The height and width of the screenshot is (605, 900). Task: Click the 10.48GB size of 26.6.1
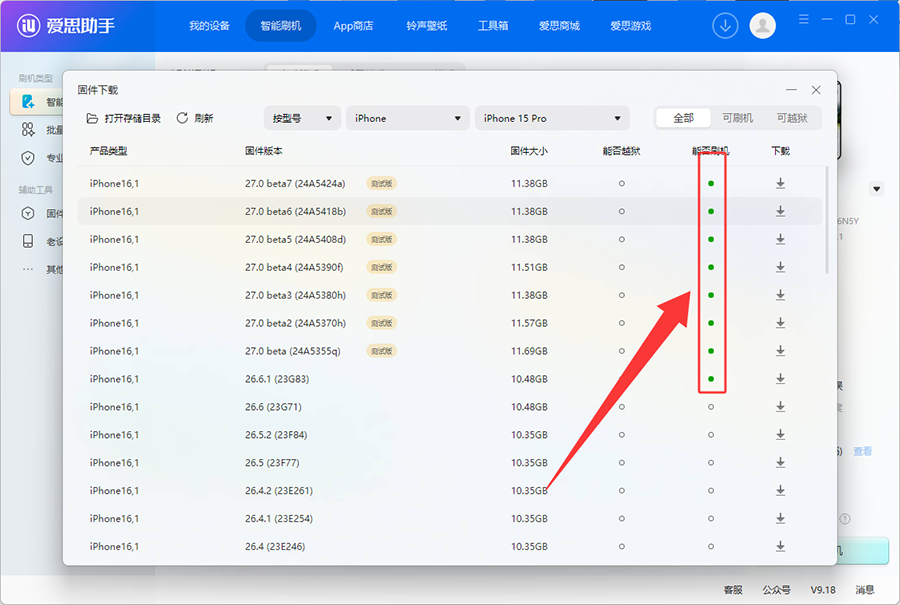pos(529,379)
